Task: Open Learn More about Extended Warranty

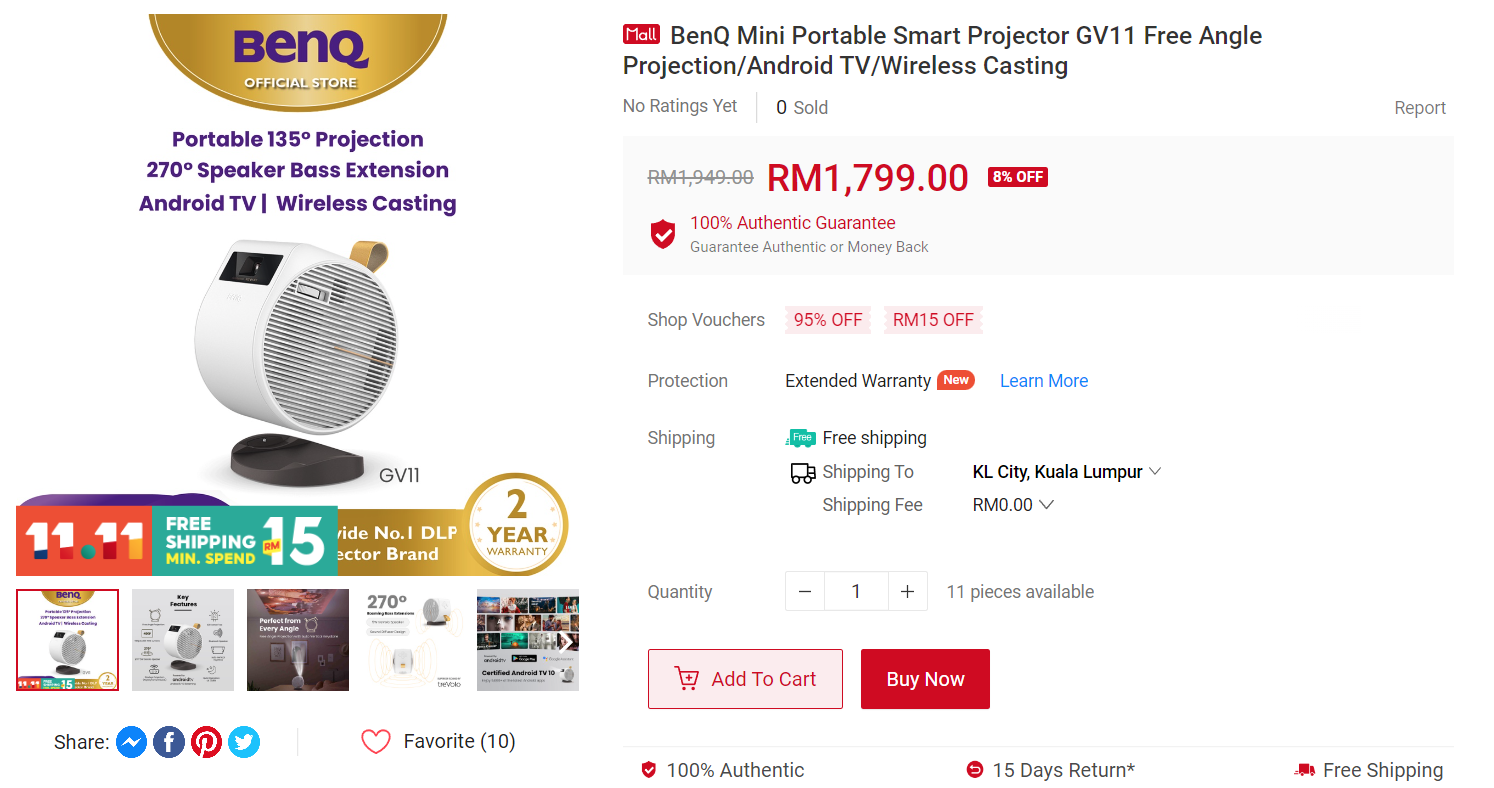Action: (x=1043, y=380)
